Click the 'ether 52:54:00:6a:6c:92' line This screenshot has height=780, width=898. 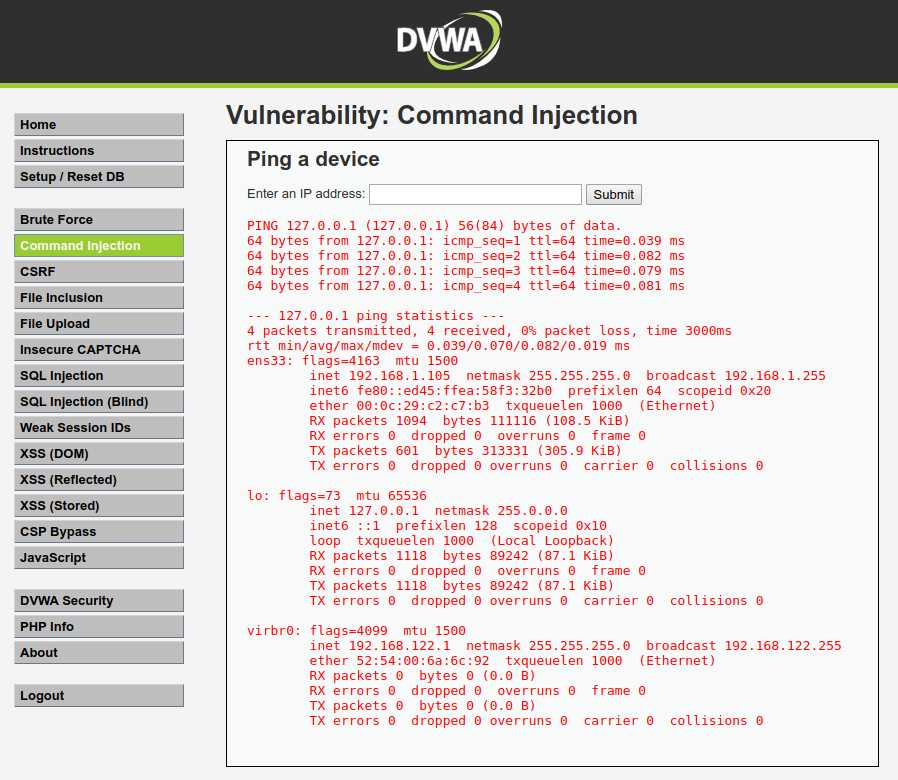(x=513, y=661)
